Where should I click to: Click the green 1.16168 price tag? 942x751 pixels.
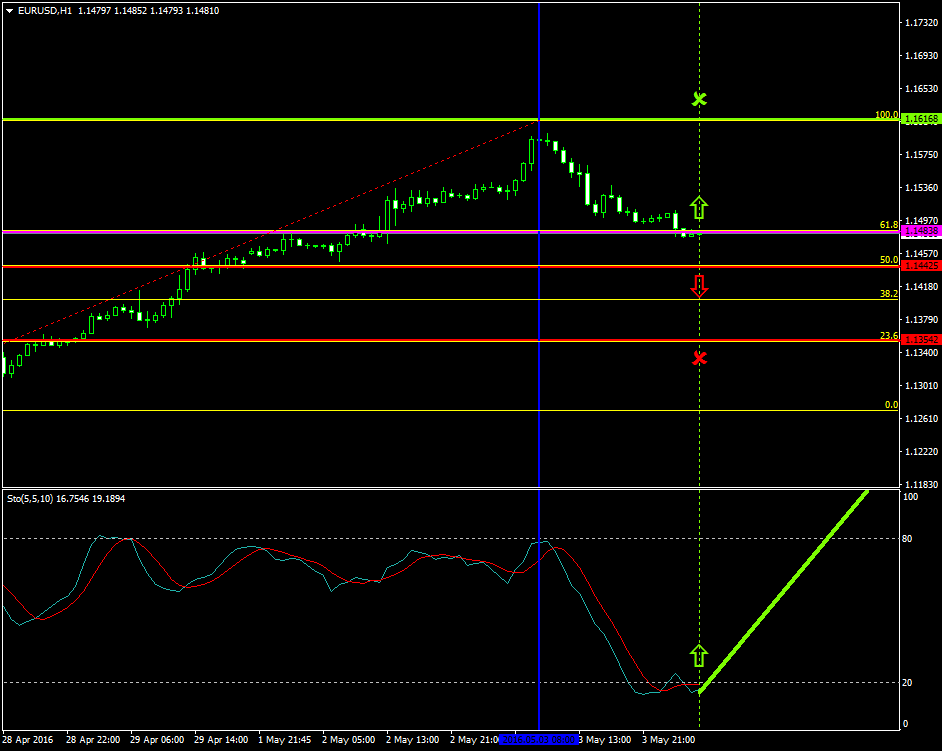pos(922,119)
